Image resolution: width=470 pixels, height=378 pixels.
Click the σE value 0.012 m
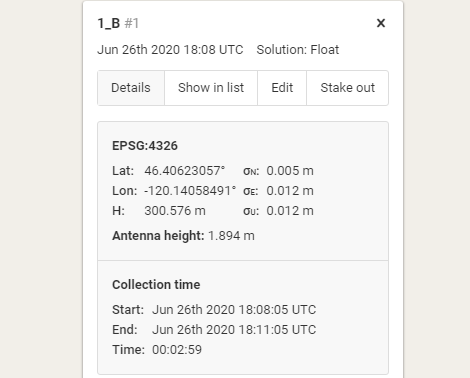coord(290,191)
